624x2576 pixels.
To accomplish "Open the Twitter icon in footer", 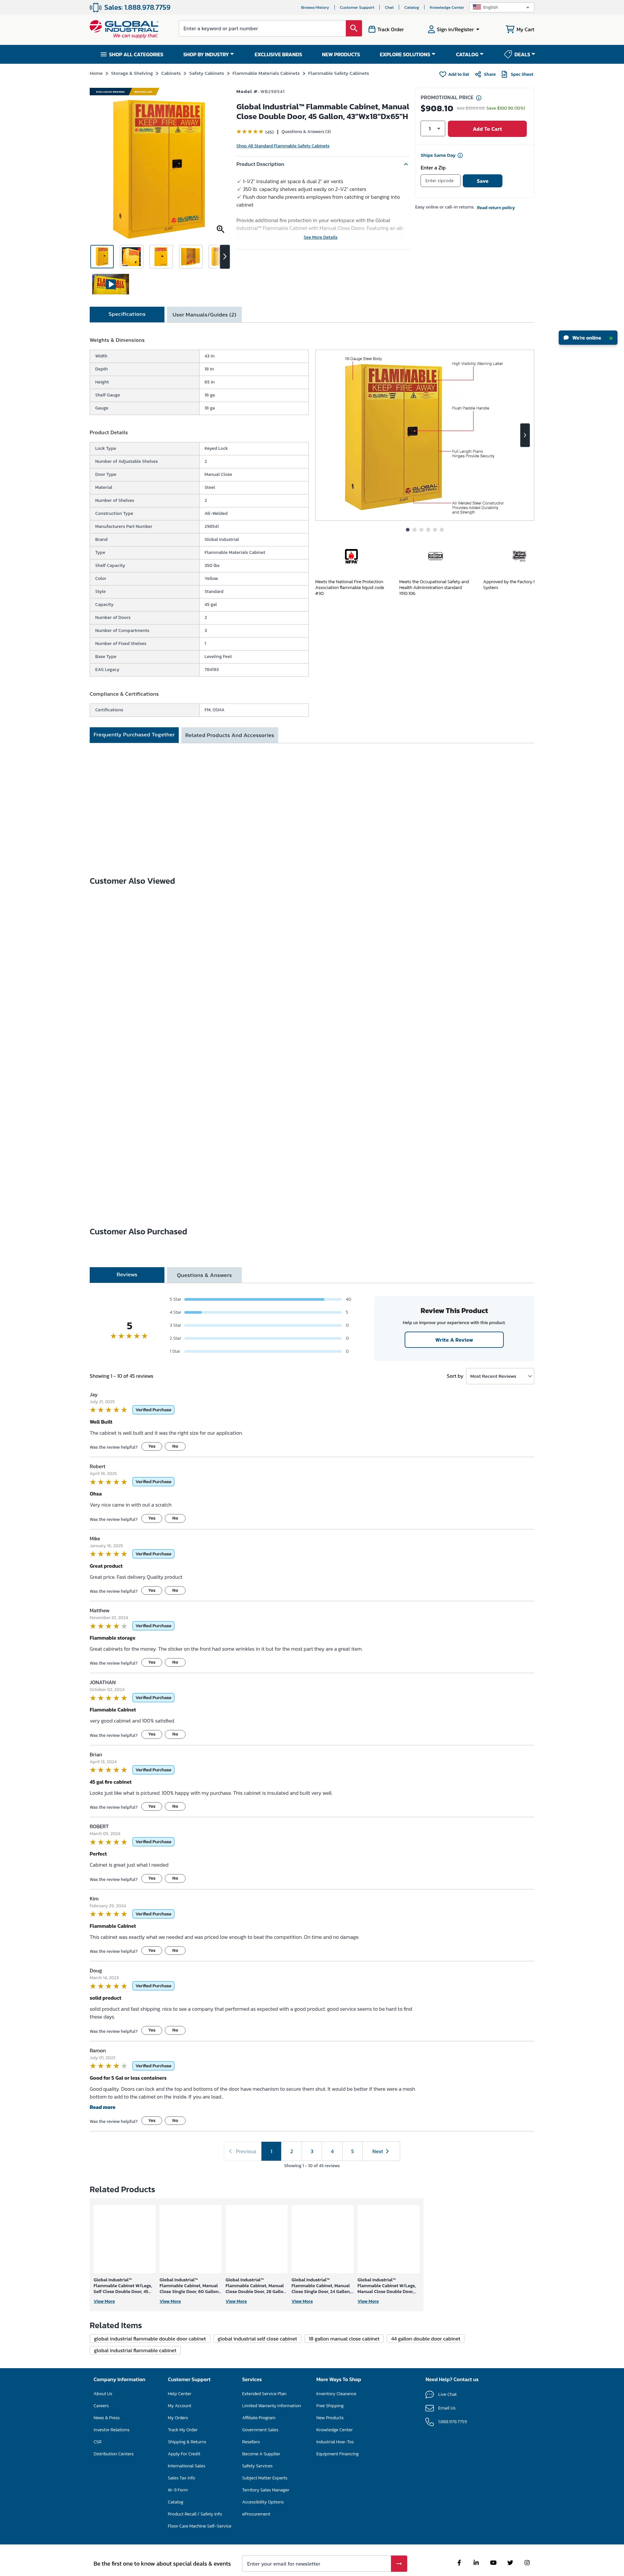I will tap(510, 2563).
